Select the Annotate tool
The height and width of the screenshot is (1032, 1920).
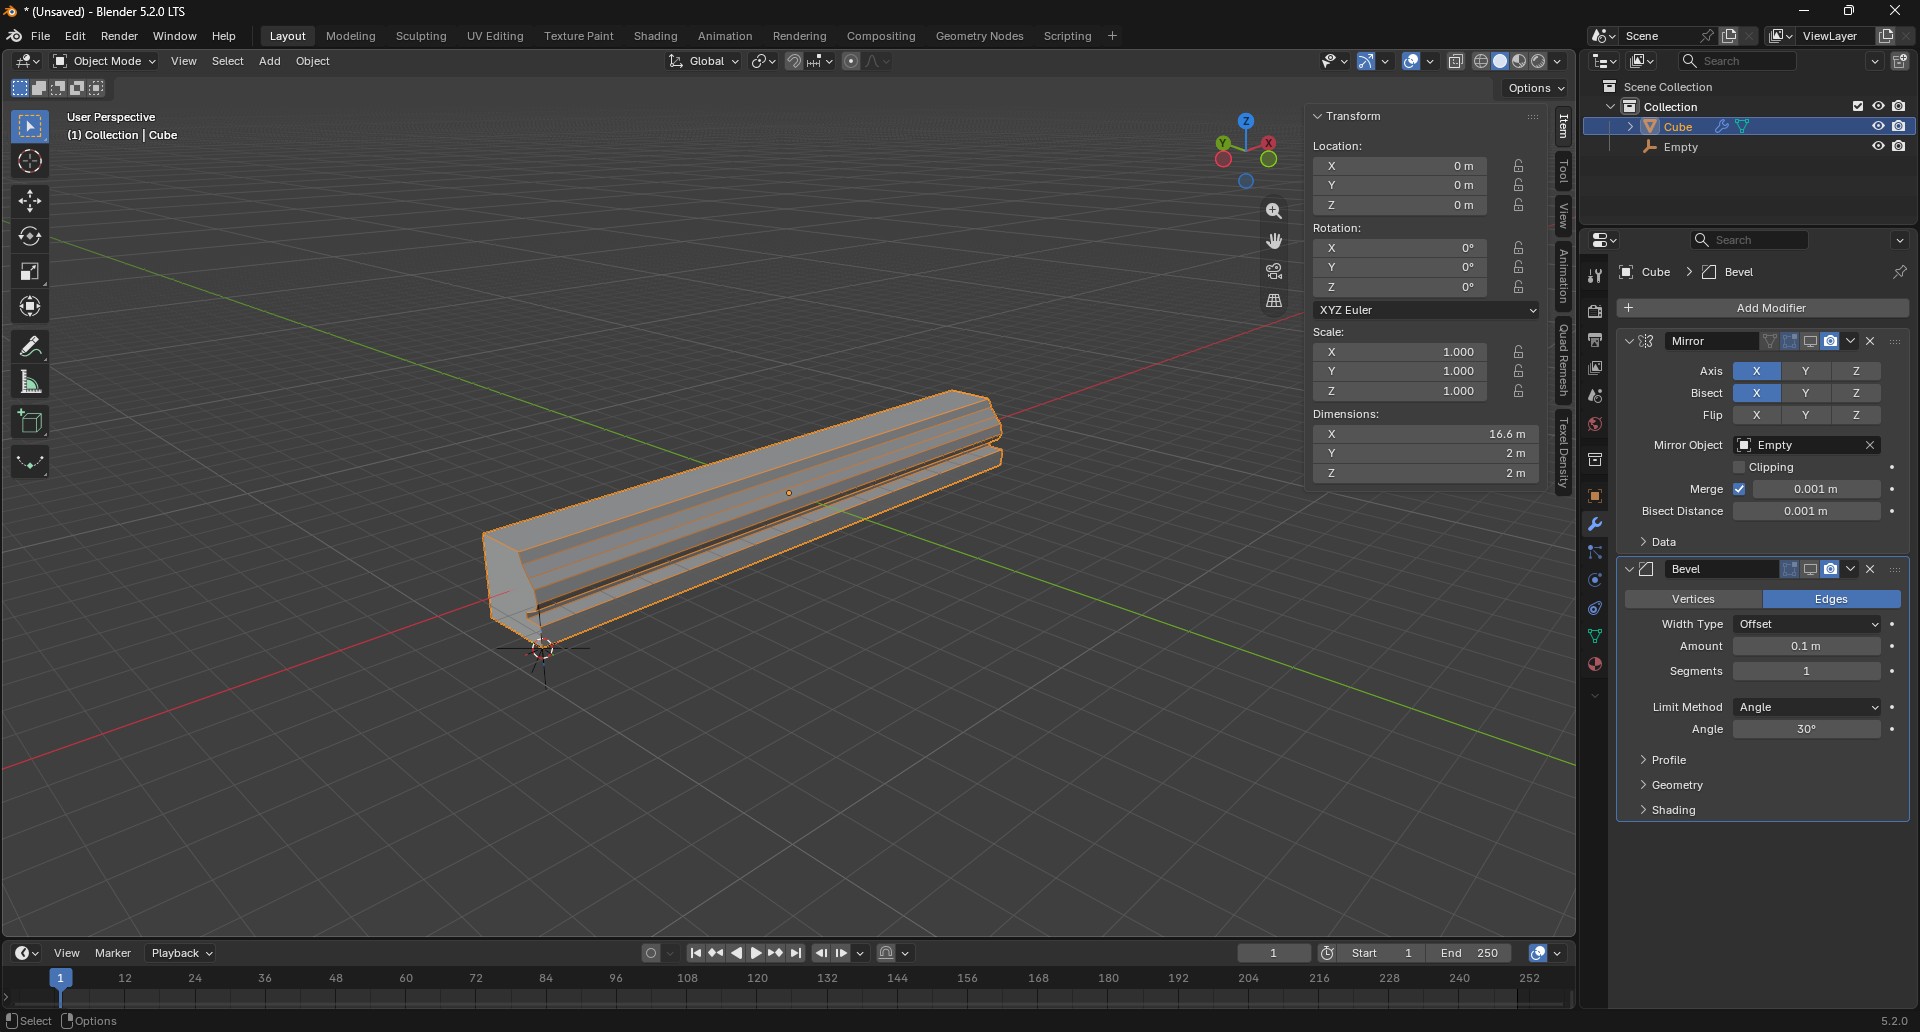tap(30, 347)
